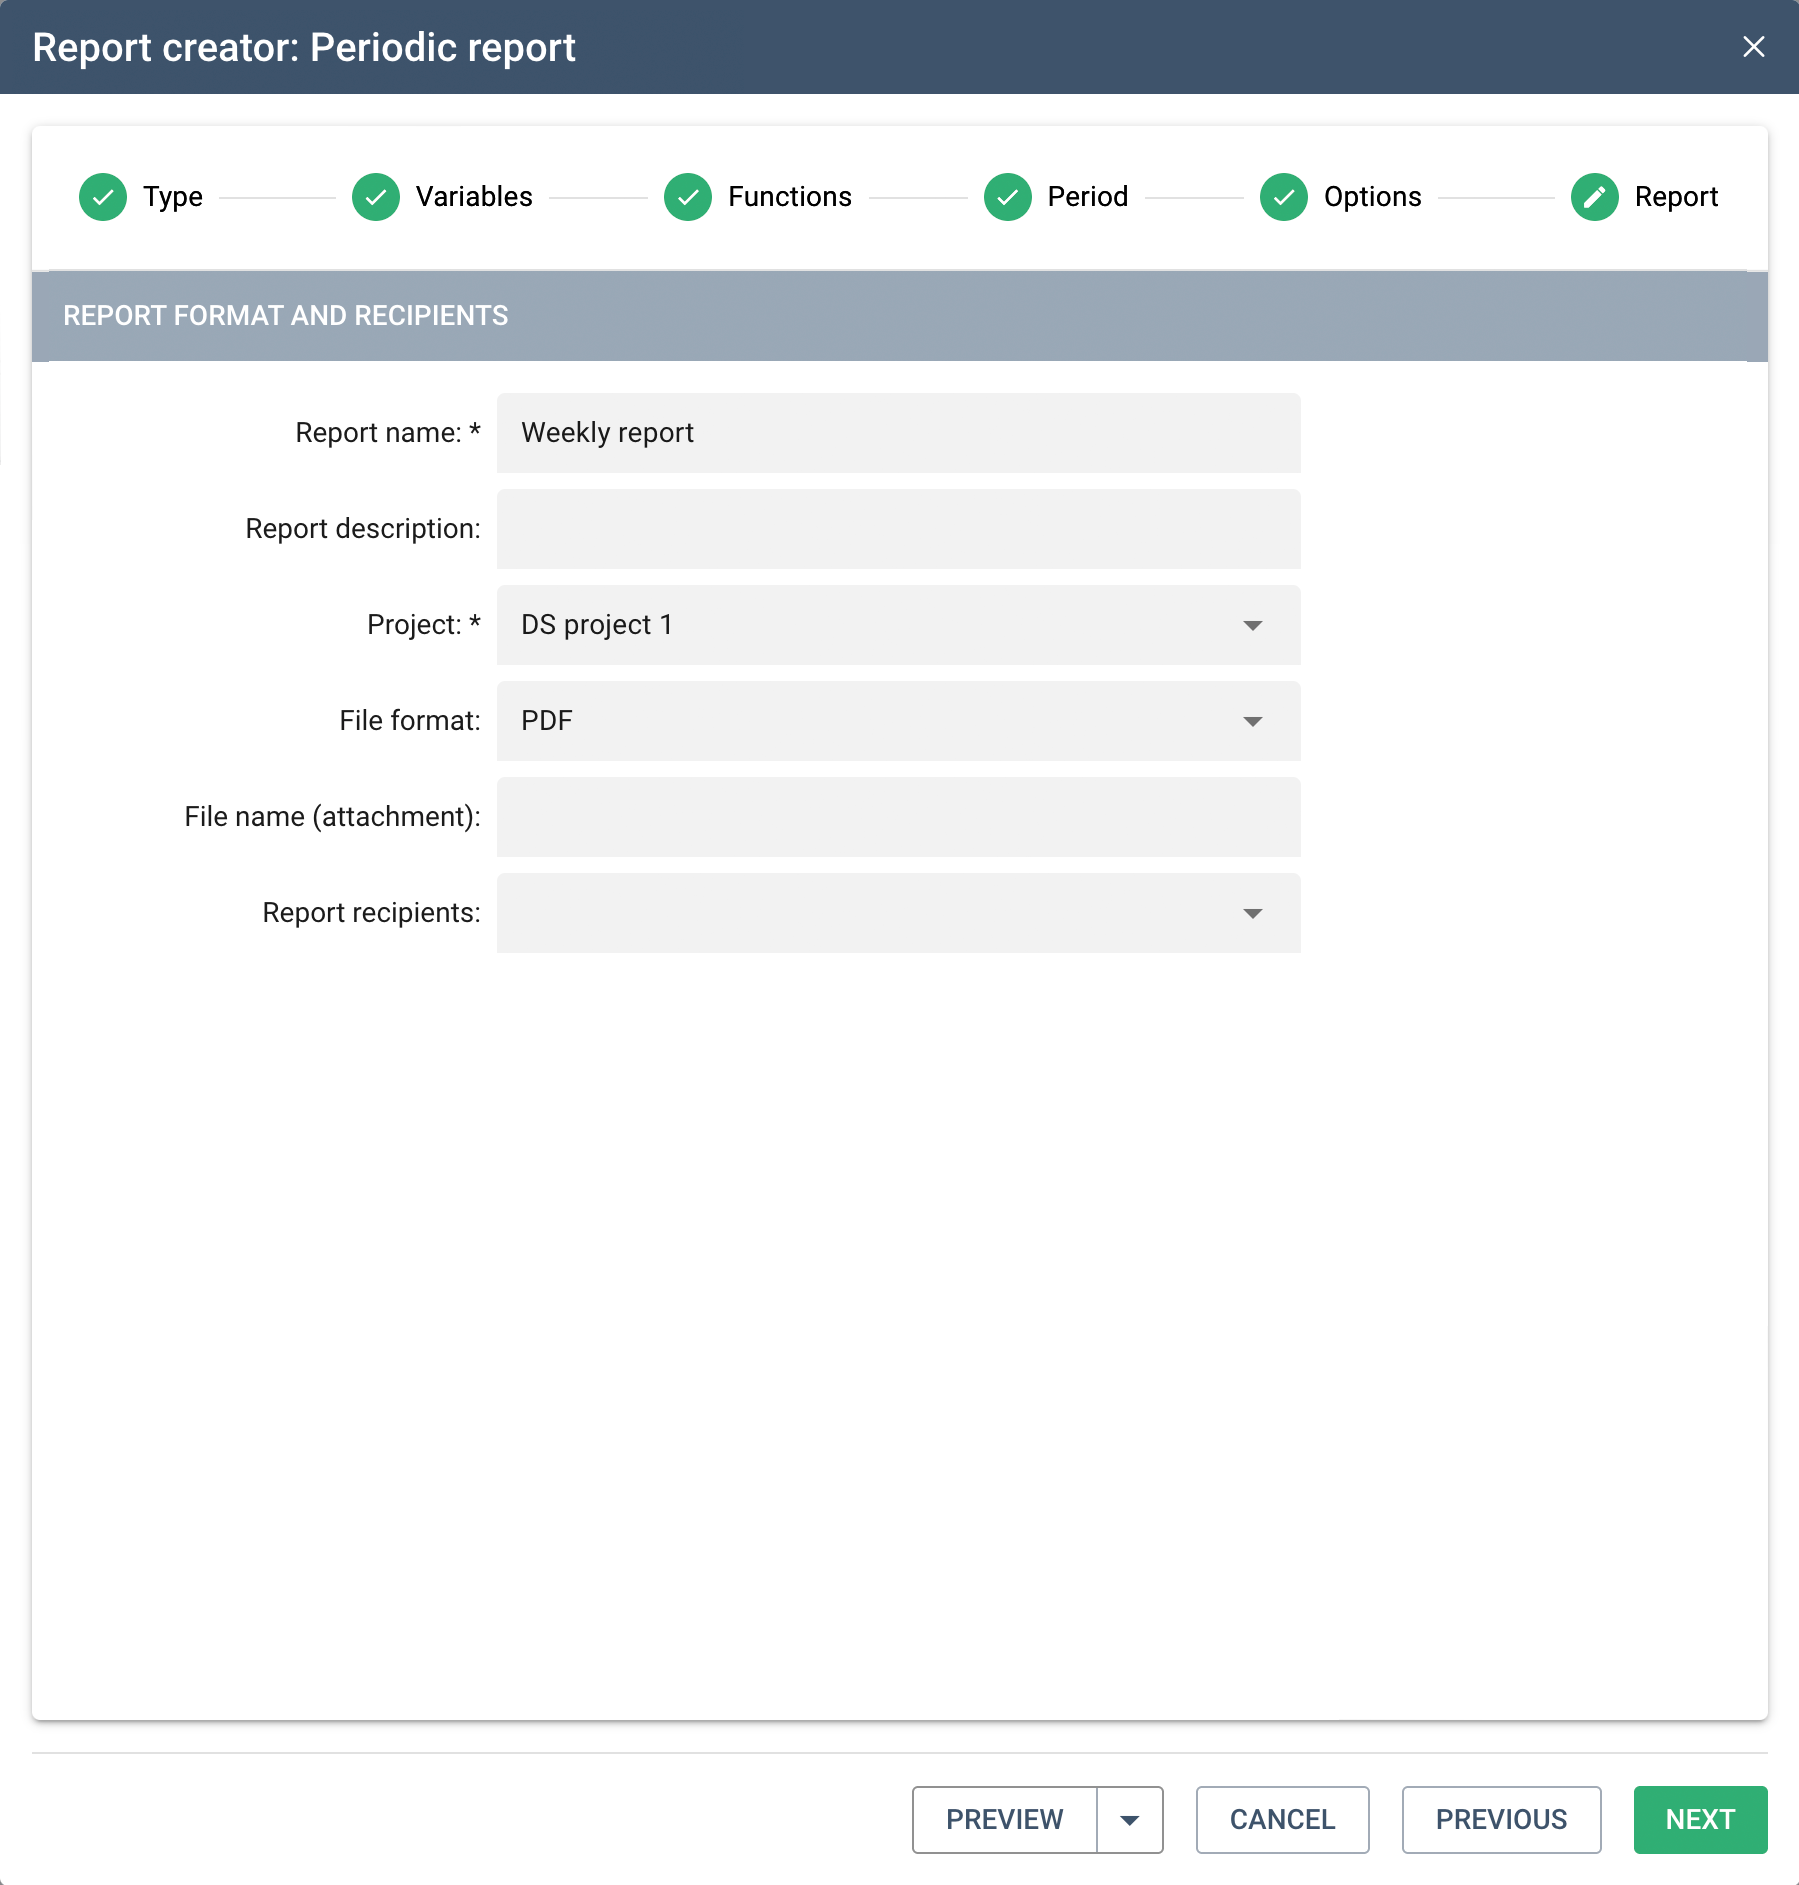Click the File format label
Screen dimensions: 1799x1885
pyautogui.click(x=410, y=721)
